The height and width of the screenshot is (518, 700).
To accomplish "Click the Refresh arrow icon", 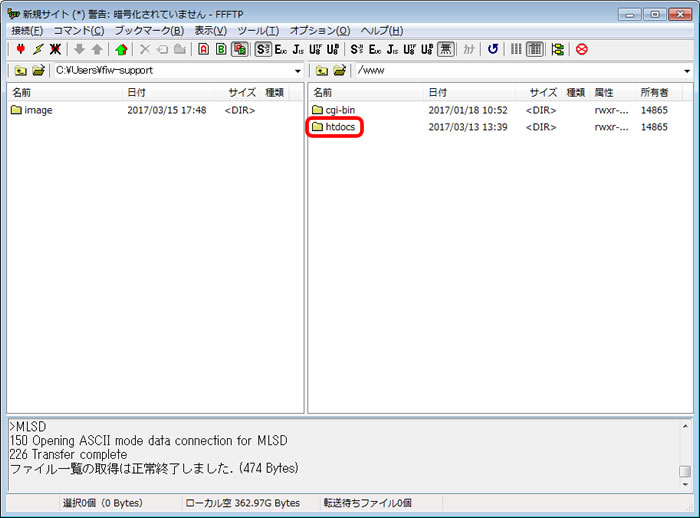I will click(x=492, y=49).
